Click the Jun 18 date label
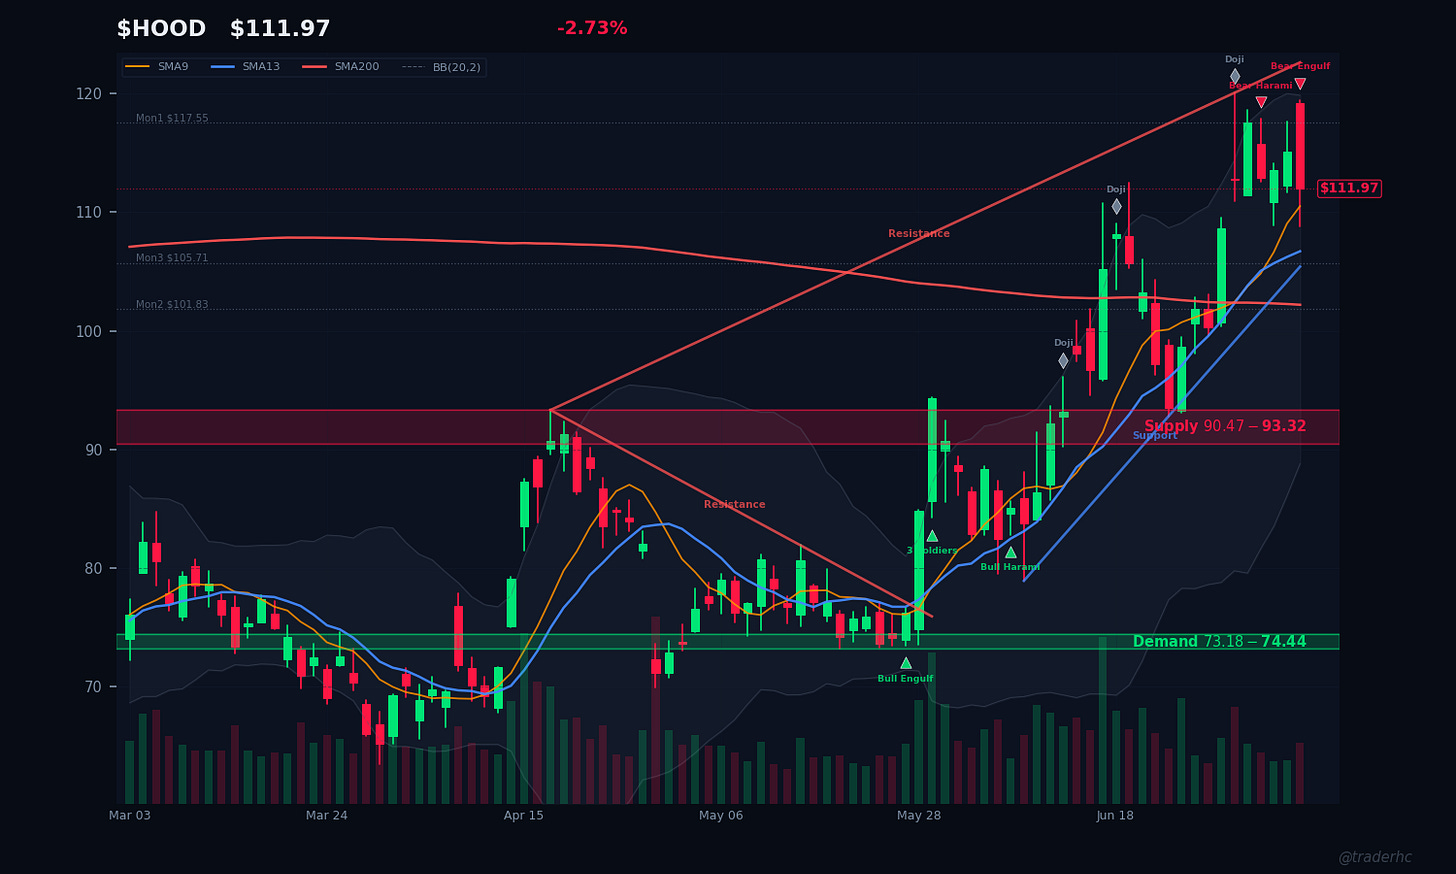 pos(1115,816)
